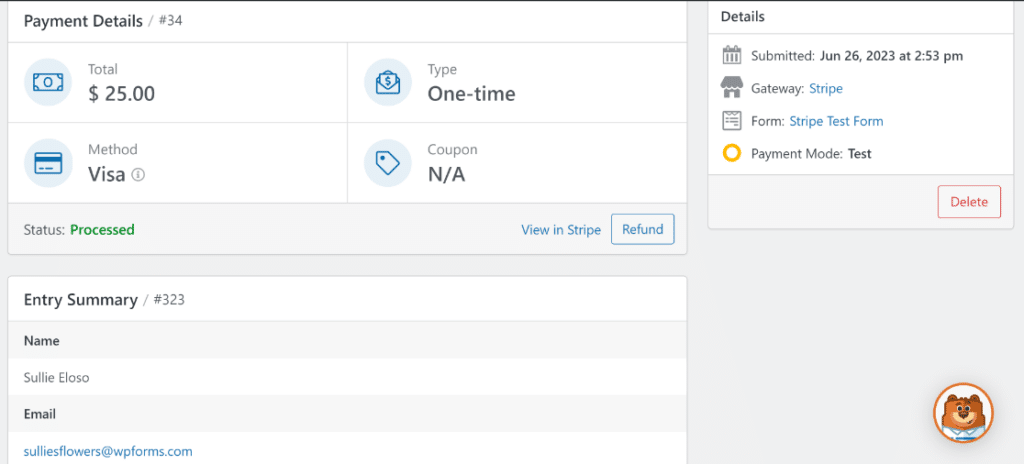Follow the Stripe gateway link
The image size is (1024, 464).
825,89
